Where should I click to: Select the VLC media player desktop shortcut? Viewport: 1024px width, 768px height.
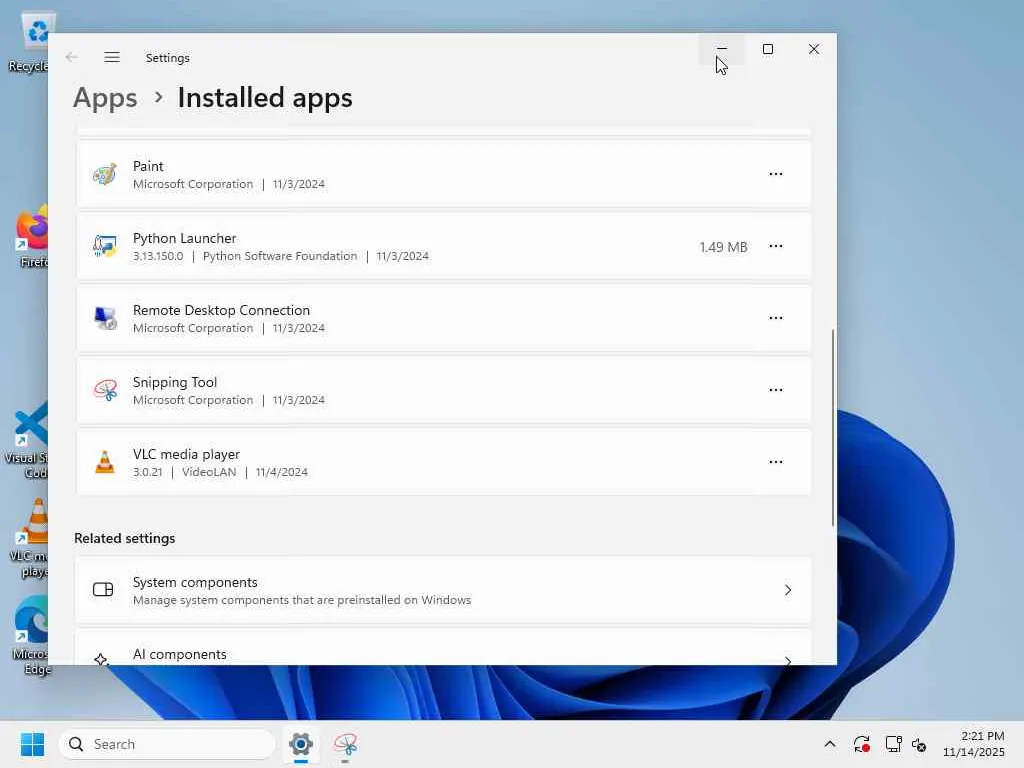tap(30, 539)
